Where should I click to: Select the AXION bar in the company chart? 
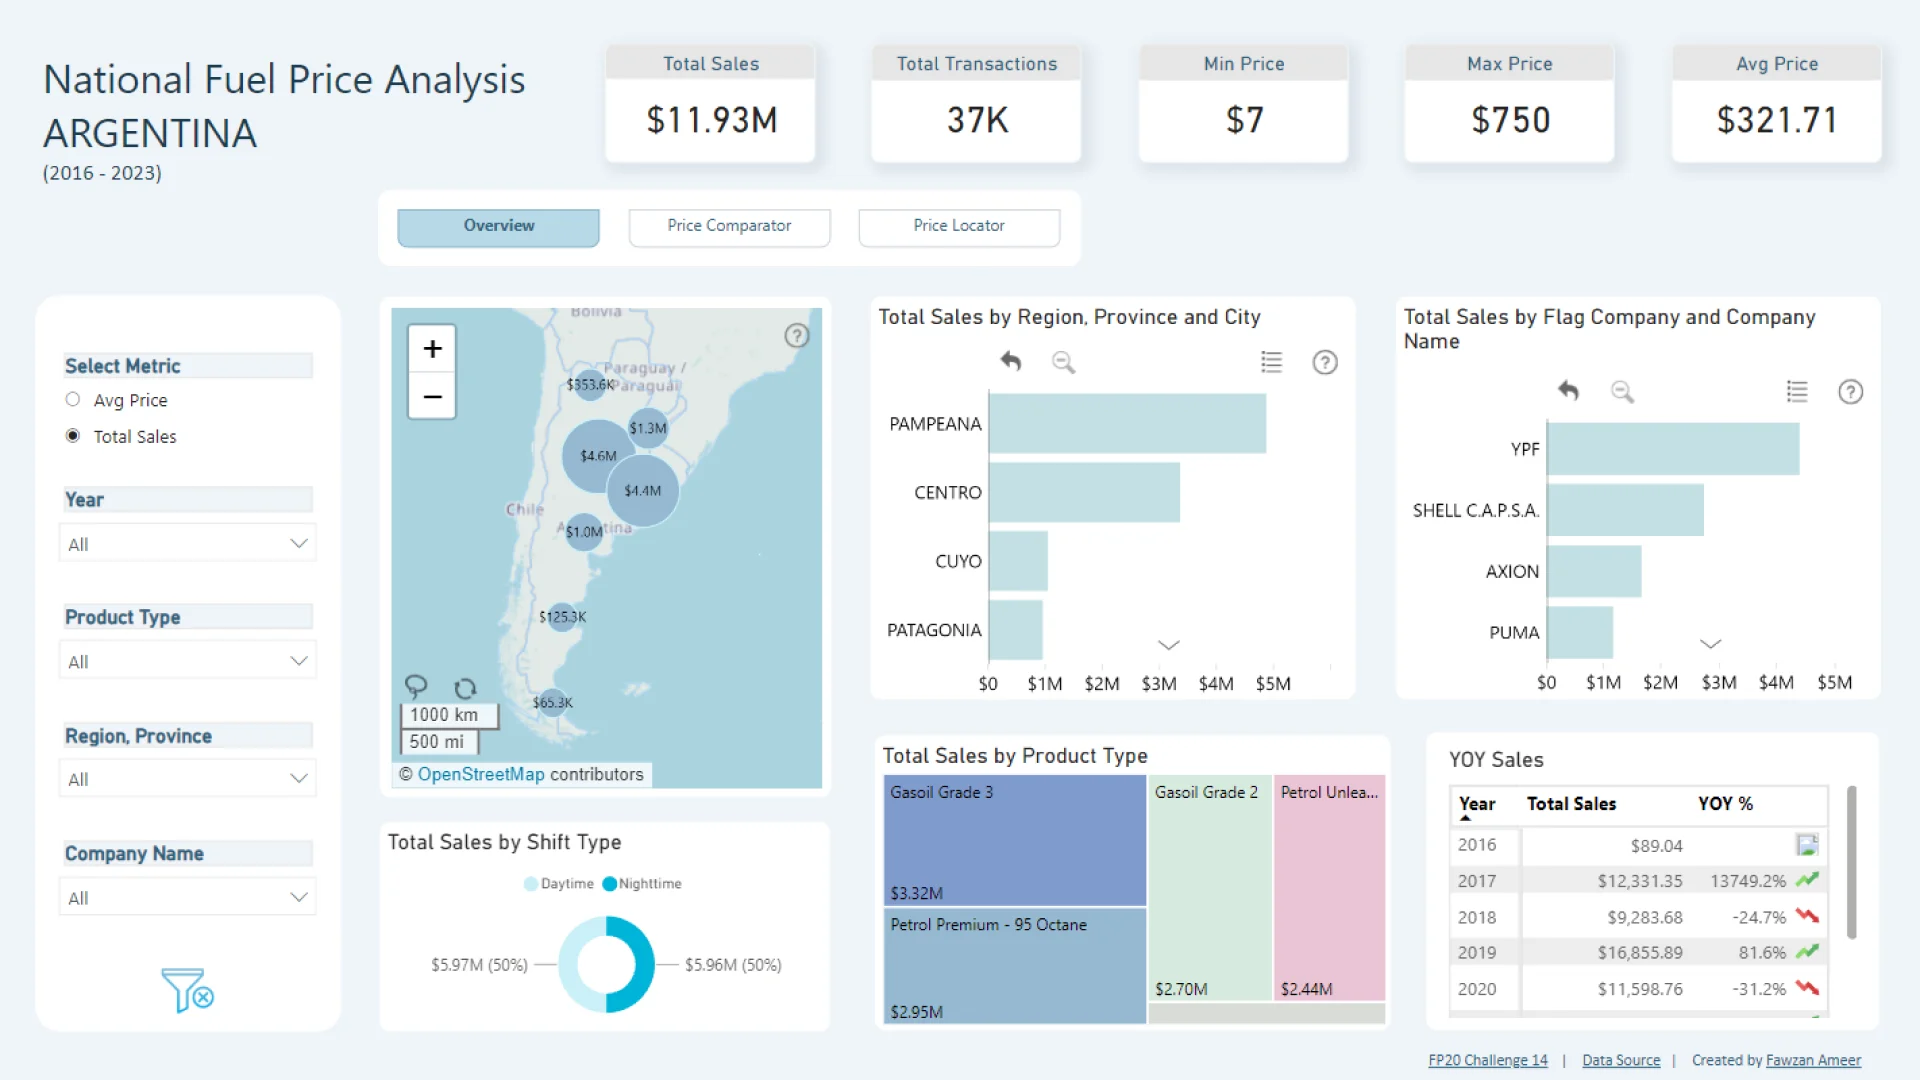[1594, 571]
